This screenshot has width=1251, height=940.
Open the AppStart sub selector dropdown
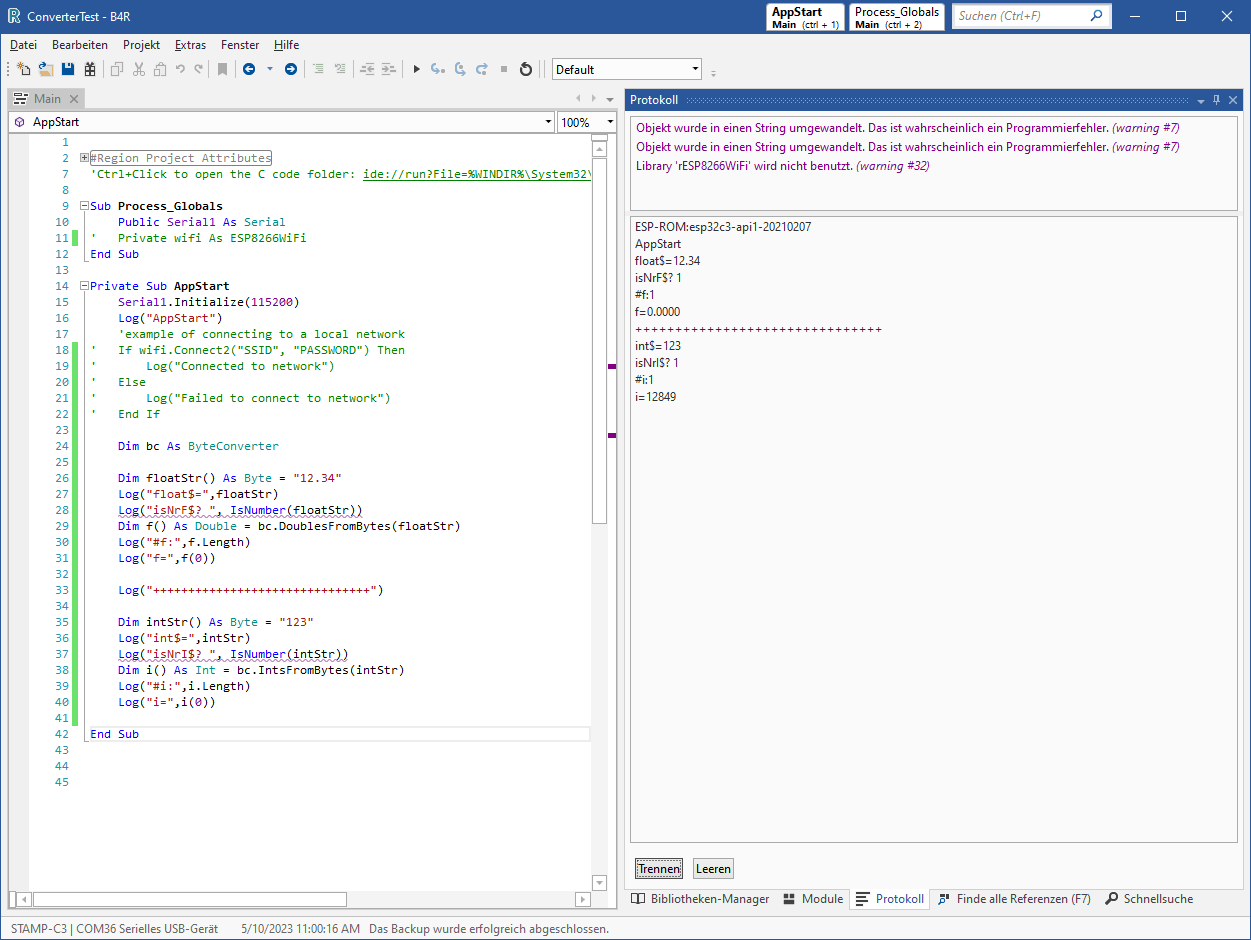[547, 122]
